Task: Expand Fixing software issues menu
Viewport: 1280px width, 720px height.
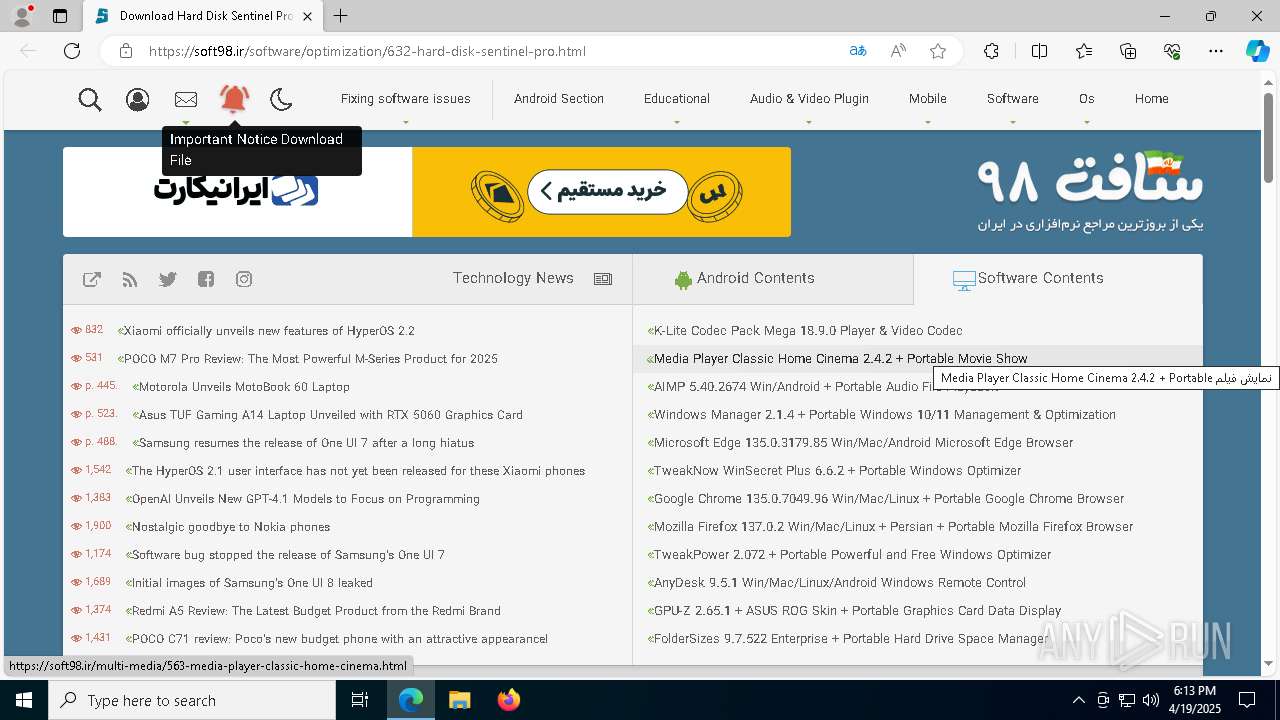Action: click(405, 99)
